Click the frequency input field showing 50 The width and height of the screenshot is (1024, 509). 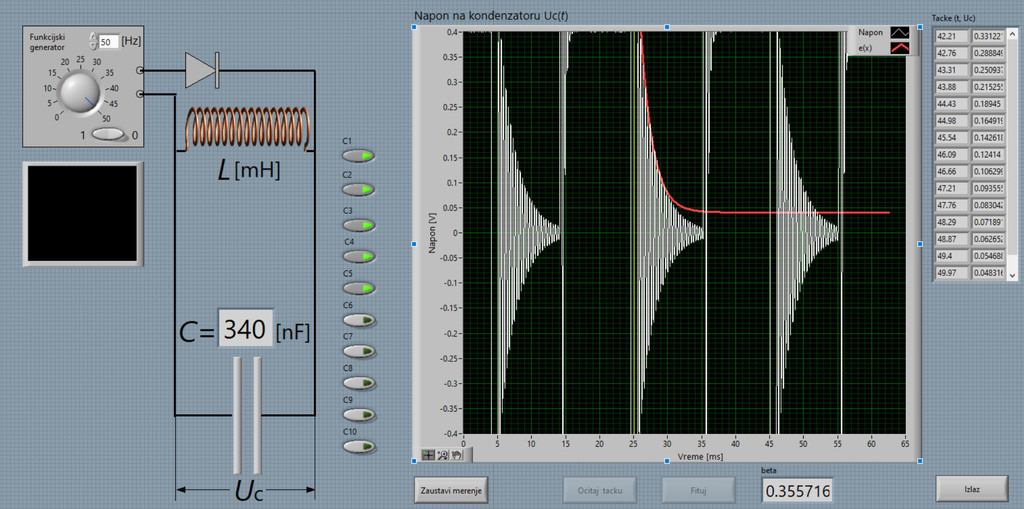[x=108, y=41]
